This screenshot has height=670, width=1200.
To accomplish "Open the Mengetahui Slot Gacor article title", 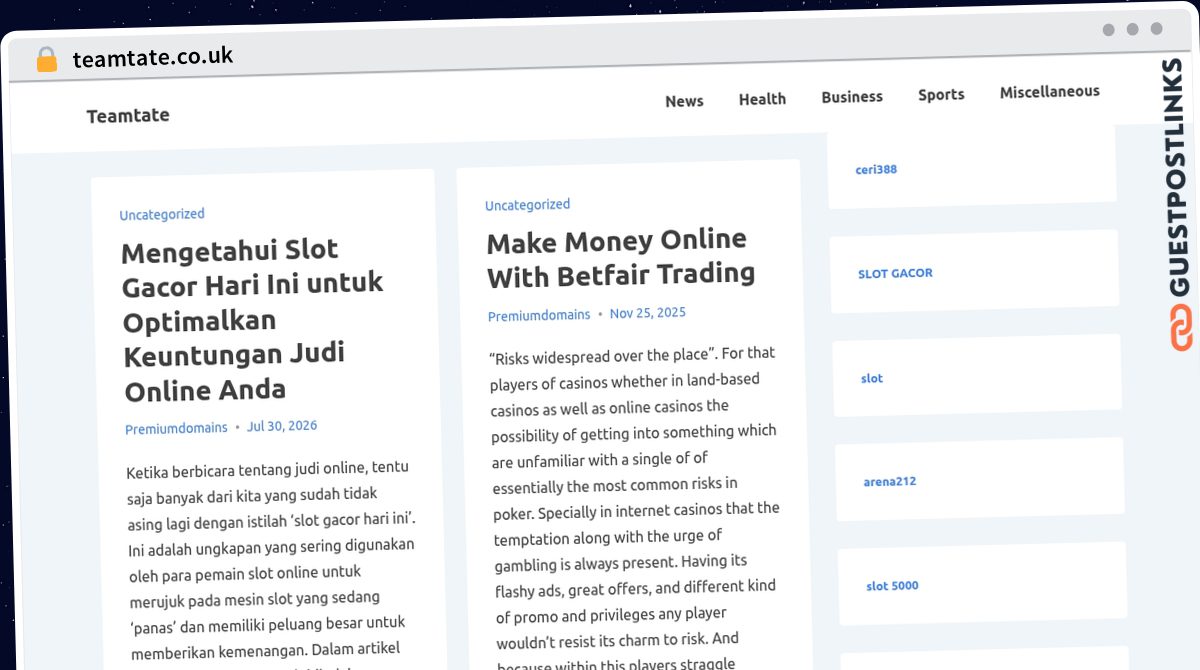I will click(252, 320).
